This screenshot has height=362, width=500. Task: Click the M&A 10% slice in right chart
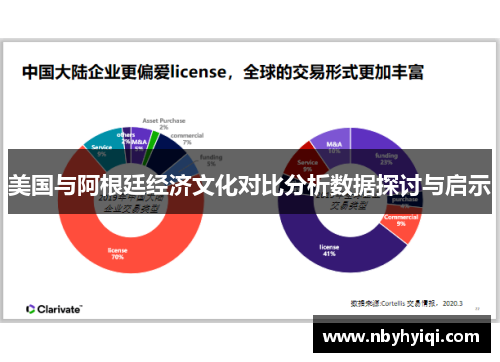(333, 147)
